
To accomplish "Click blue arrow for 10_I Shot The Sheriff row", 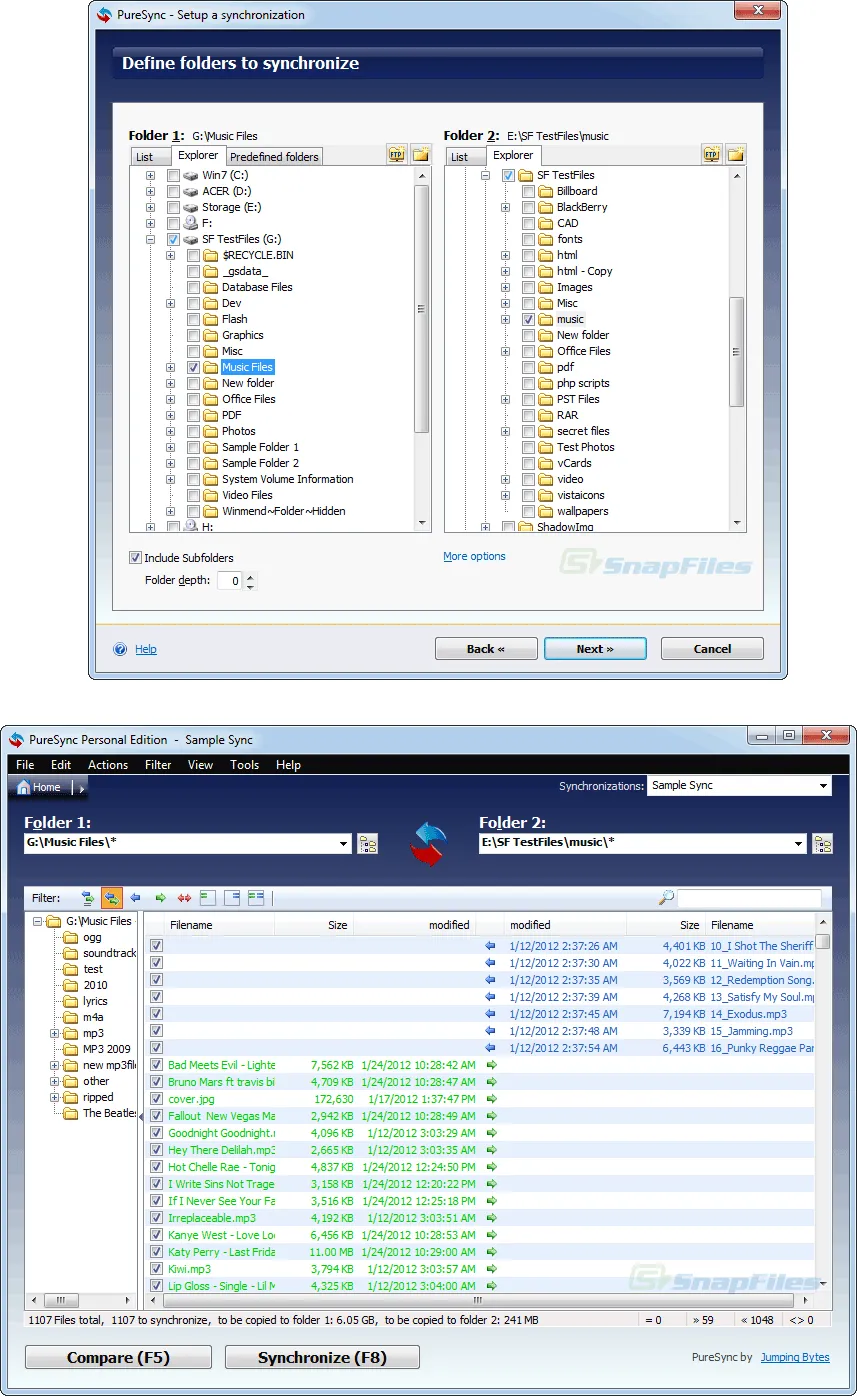I will 490,946.
